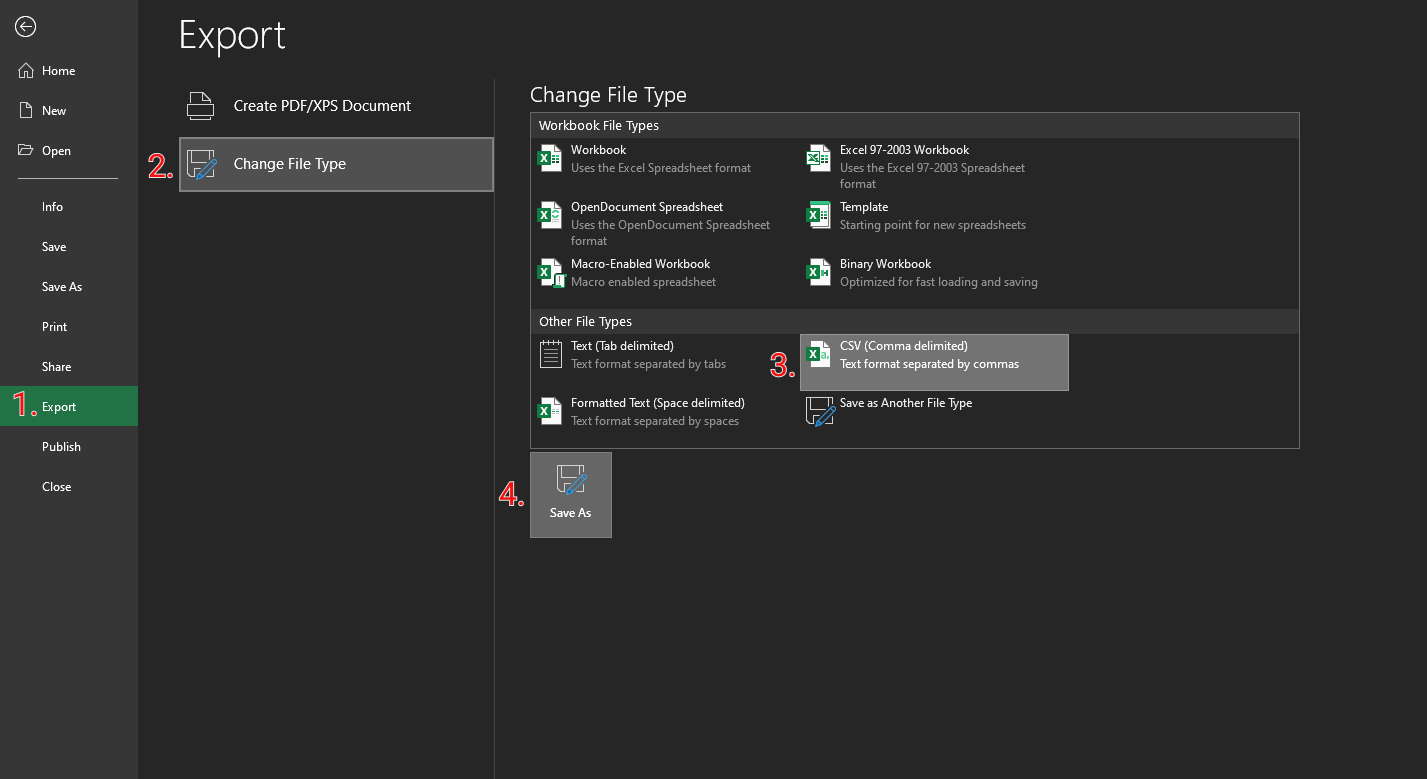Image resolution: width=1427 pixels, height=779 pixels.
Task: Select Save as Another File Type label
Action: coord(906,403)
